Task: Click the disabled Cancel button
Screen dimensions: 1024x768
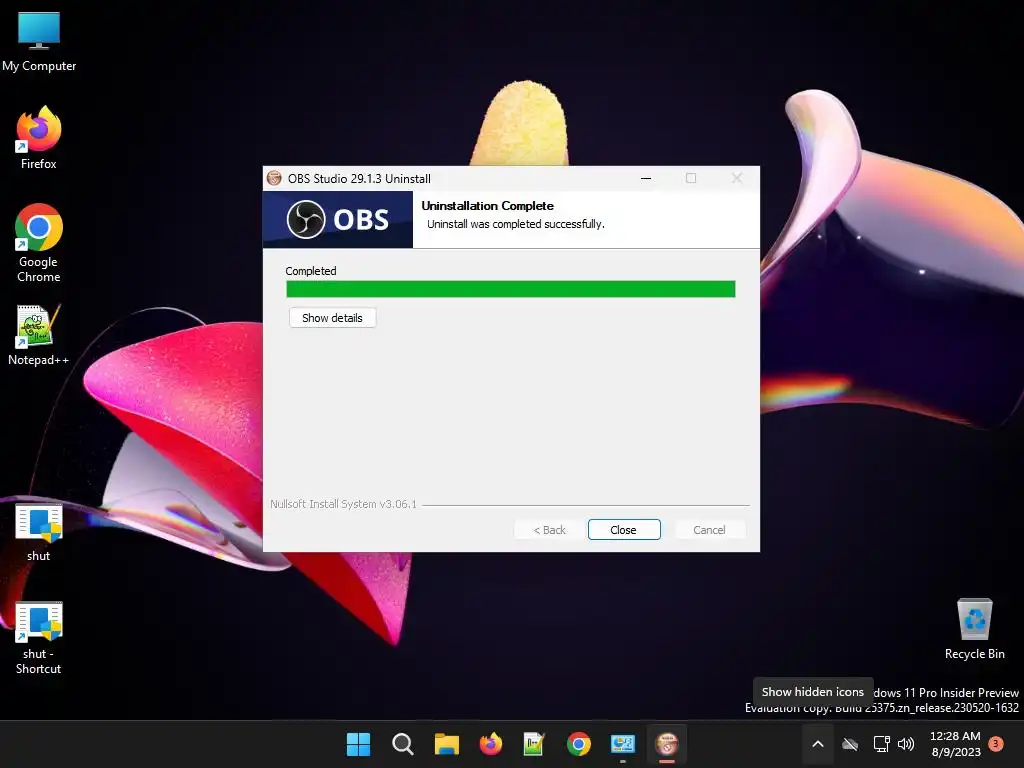Action: (x=709, y=530)
